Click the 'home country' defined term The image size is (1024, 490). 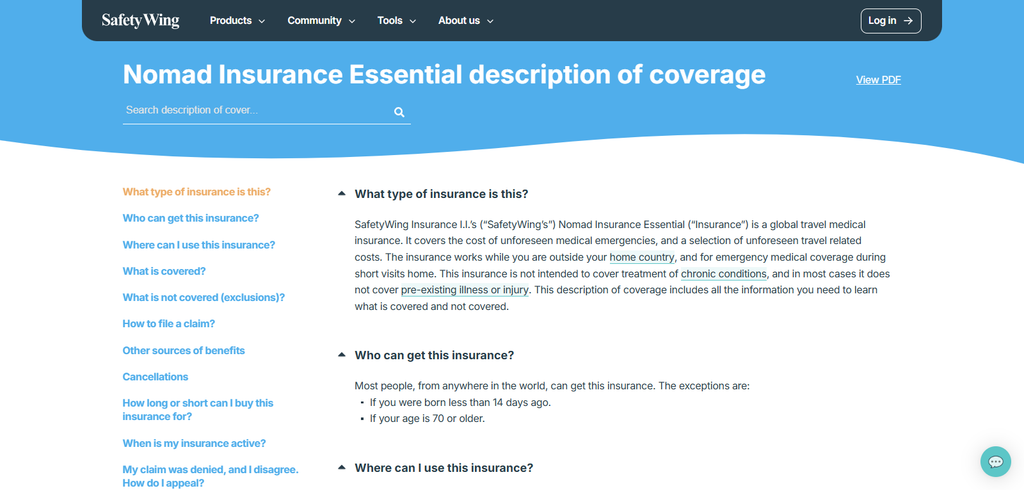[642, 257]
